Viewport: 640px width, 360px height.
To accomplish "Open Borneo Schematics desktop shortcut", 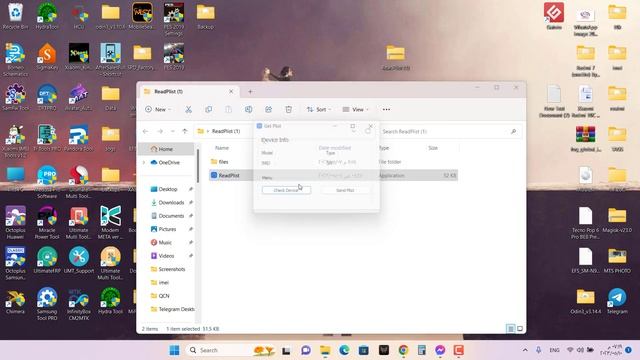I will (x=15, y=60).
